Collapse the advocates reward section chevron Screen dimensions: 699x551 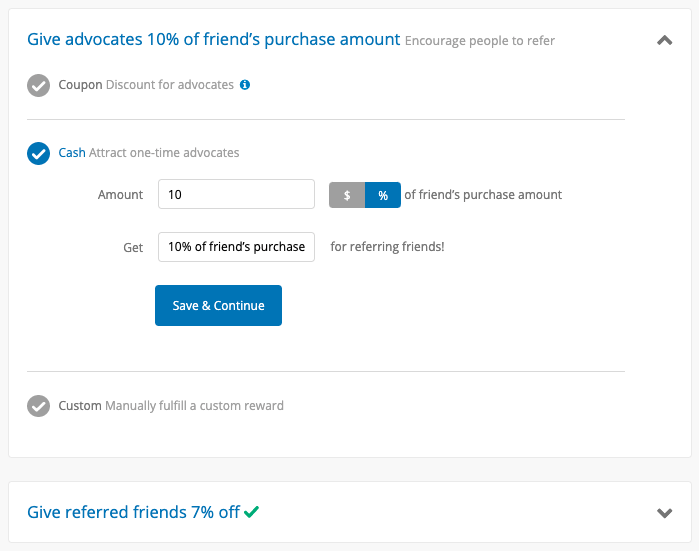pos(664,41)
